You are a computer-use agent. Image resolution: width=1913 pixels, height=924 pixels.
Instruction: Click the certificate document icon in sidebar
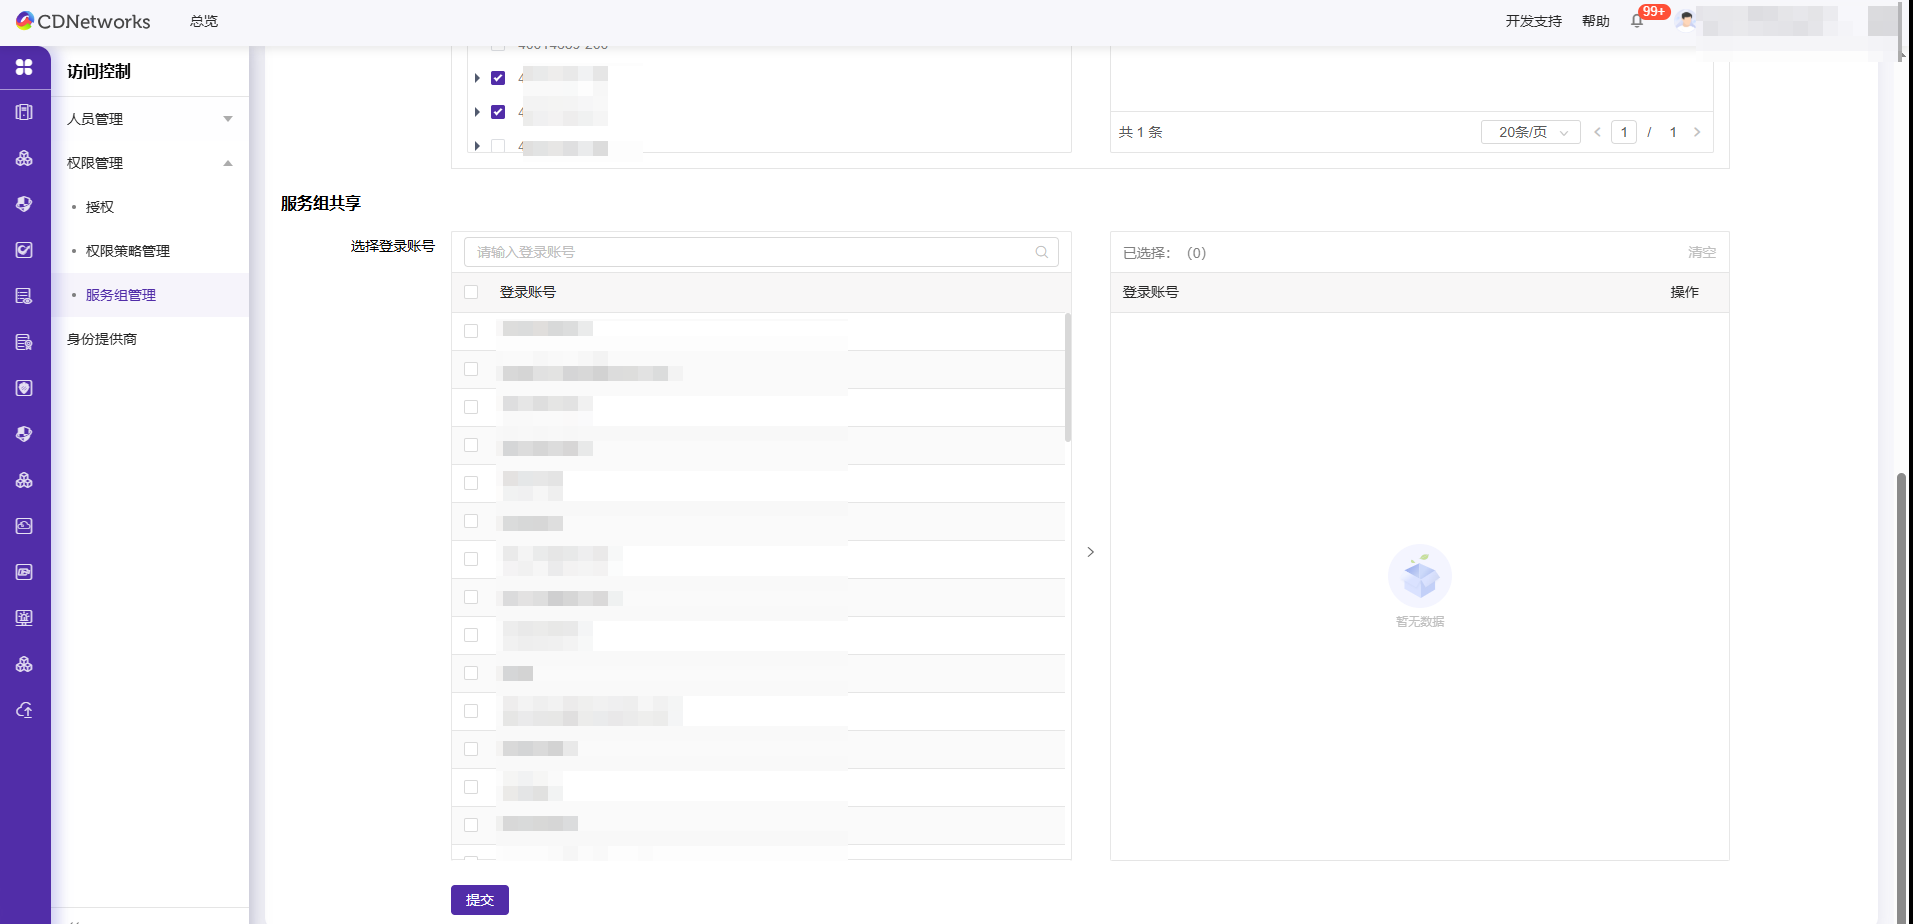click(24, 341)
